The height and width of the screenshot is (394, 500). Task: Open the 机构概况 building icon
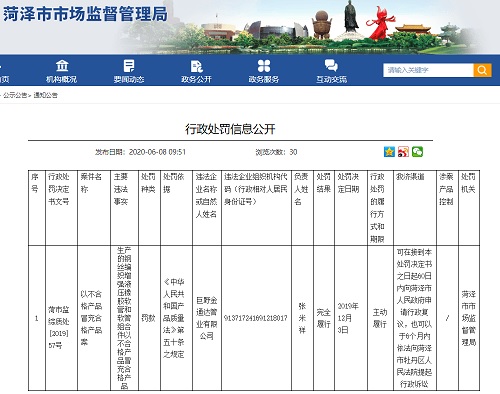(x=62, y=66)
